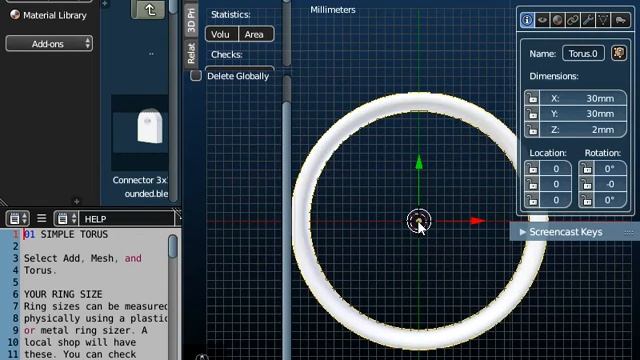Image resolution: width=640 pixels, height=360 pixels.
Task: Click the Connector 3x thumbnail preview
Action: [x=140, y=133]
